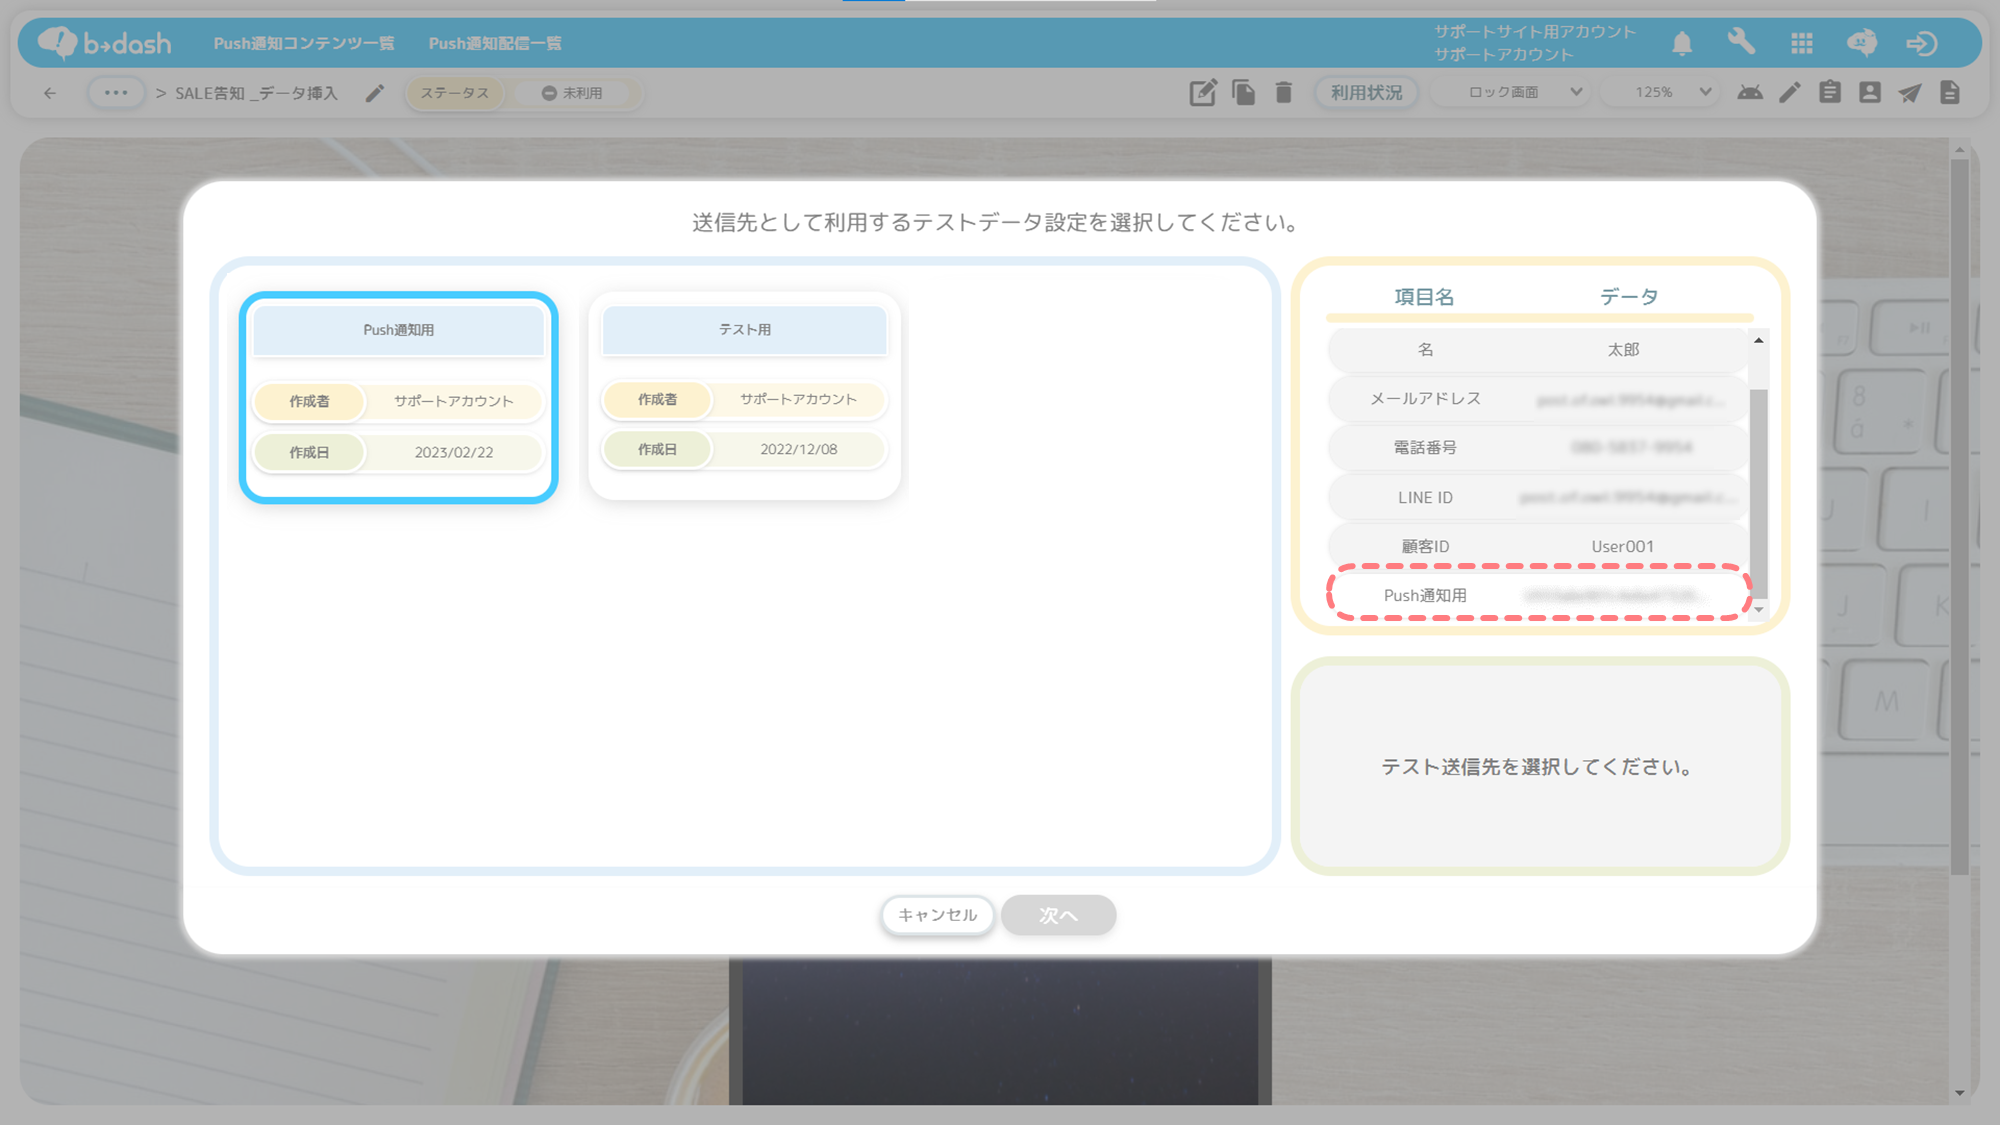Click the キャンセル button
2000x1125 pixels.
[937, 915]
